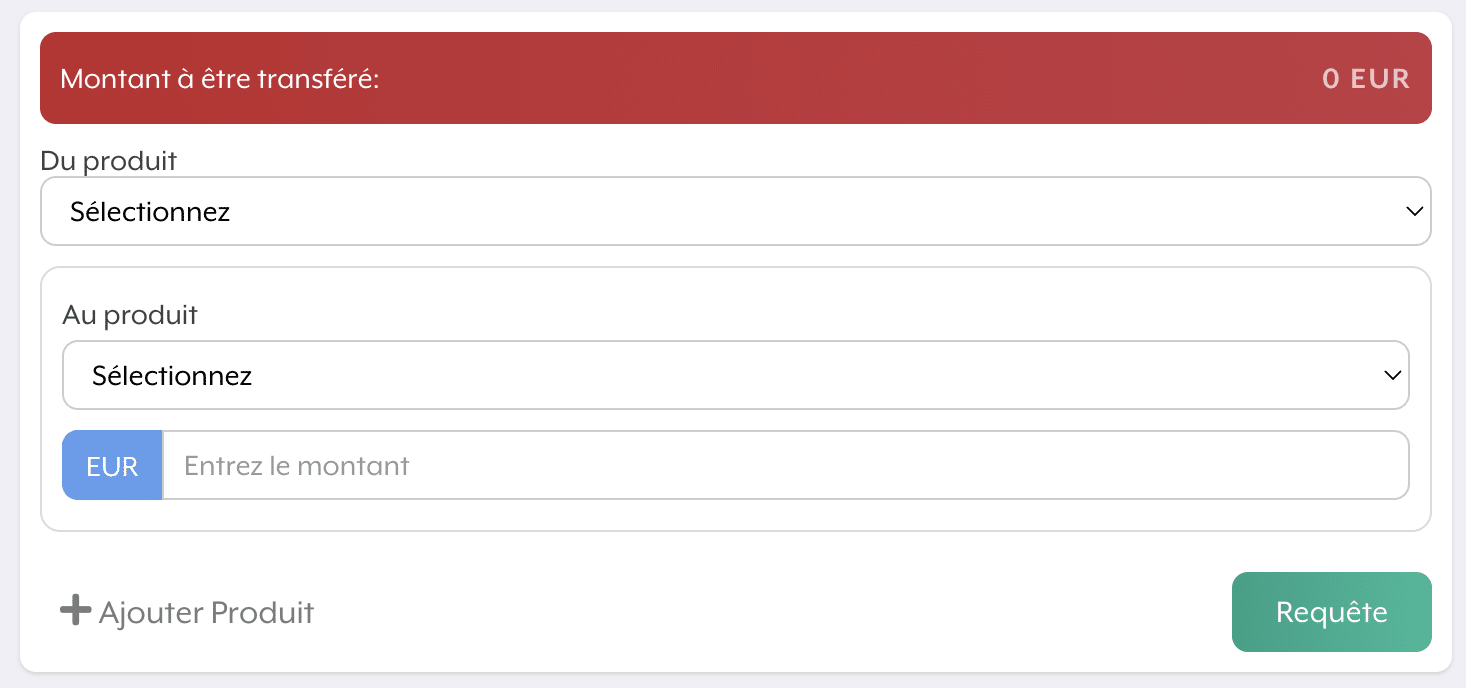Click the Ajouter Produit link
Image resolution: width=1466 pixels, height=688 pixels.
click(206, 612)
